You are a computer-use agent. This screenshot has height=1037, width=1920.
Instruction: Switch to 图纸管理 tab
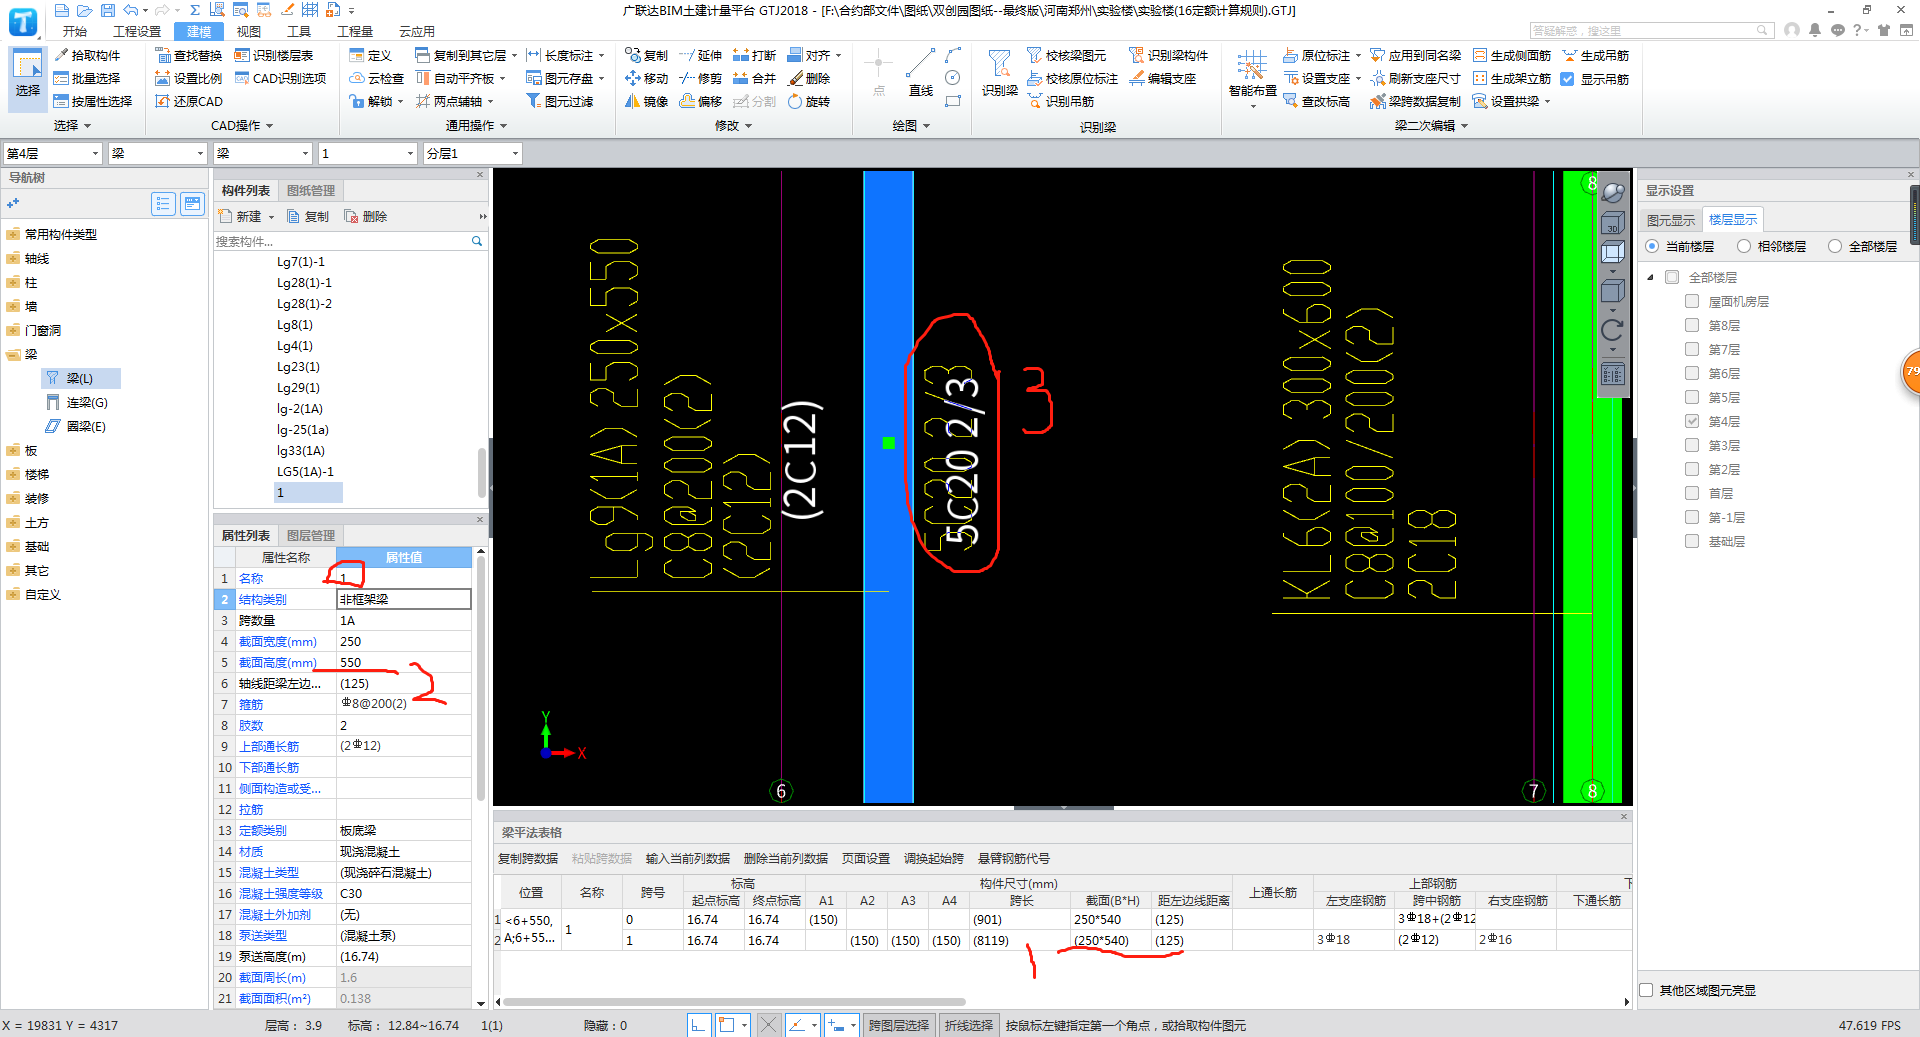(311, 190)
